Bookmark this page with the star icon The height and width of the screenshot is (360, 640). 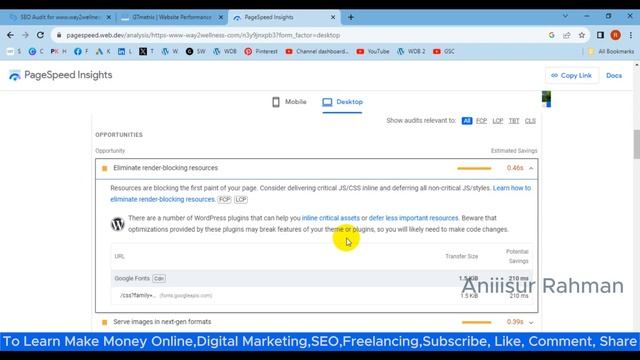click(x=582, y=35)
